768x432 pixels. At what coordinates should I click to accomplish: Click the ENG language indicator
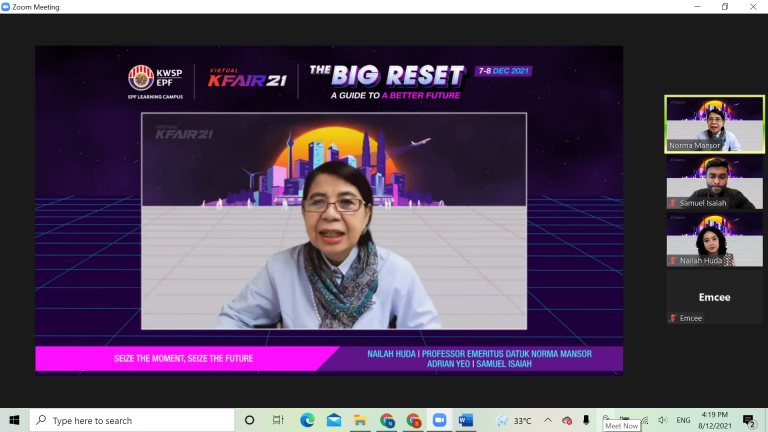[x=683, y=420]
